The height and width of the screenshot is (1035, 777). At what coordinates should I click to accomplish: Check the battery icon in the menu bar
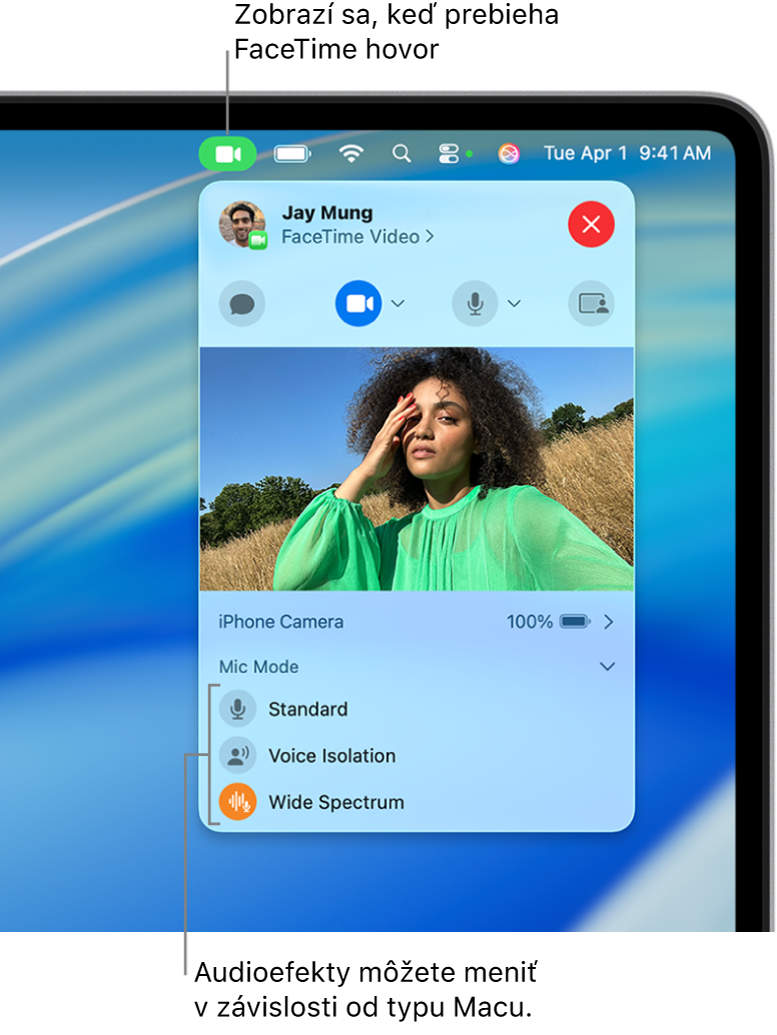(292, 154)
